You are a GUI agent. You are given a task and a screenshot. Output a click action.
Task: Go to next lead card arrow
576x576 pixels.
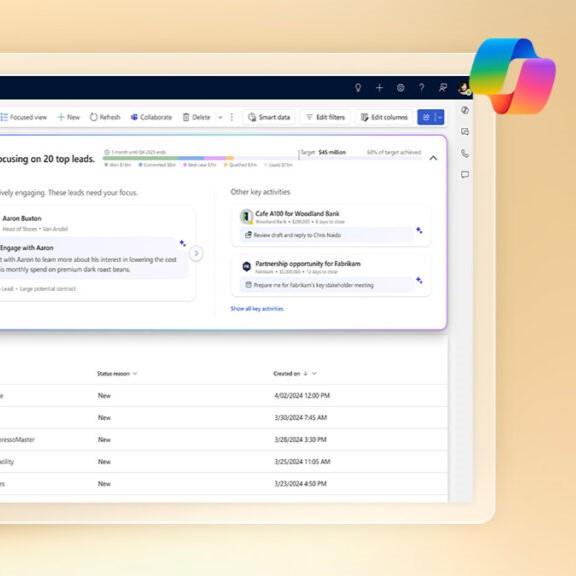pyautogui.click(x=196, y=253)
